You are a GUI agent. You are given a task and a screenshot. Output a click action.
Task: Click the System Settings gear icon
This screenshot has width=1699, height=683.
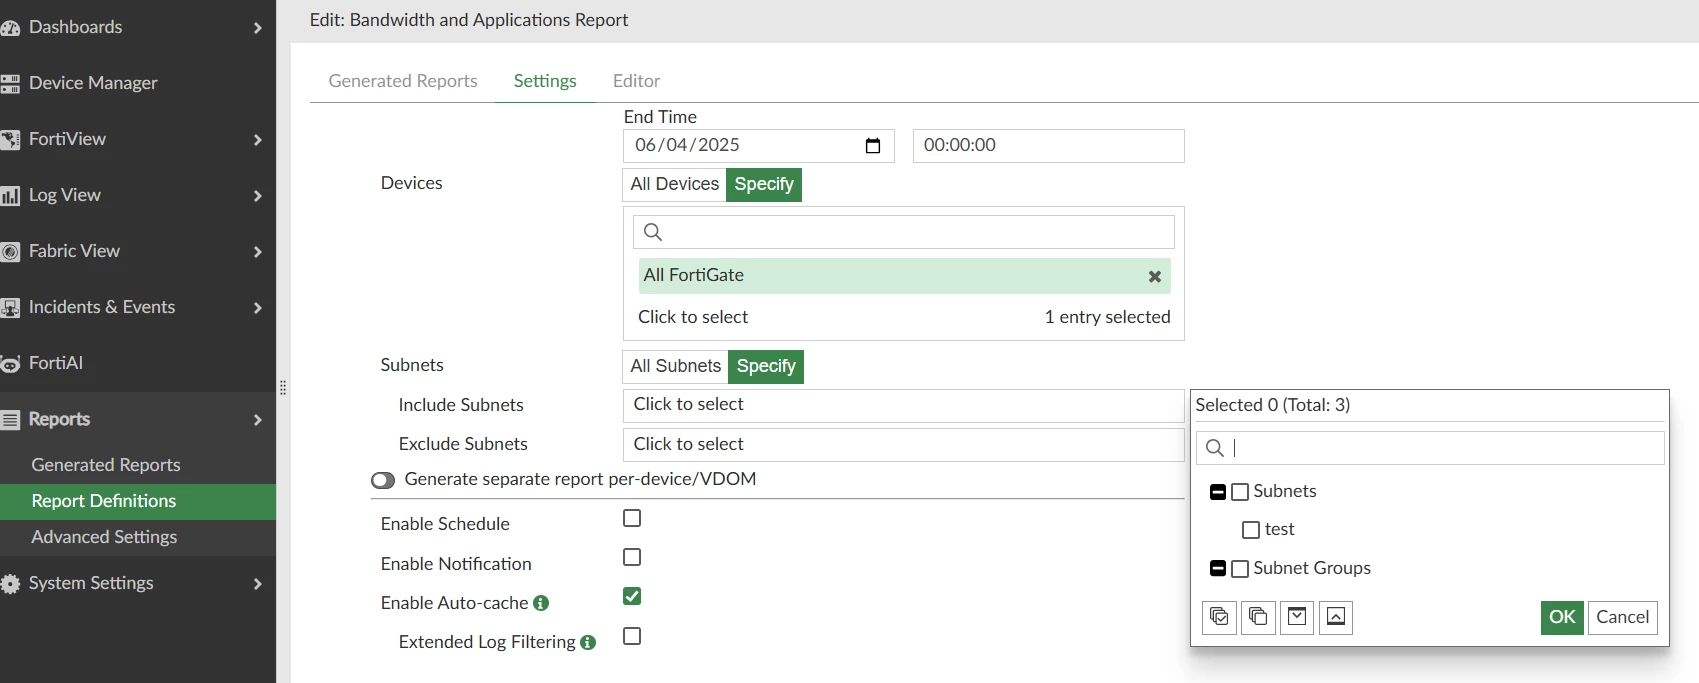coord(10,584)
